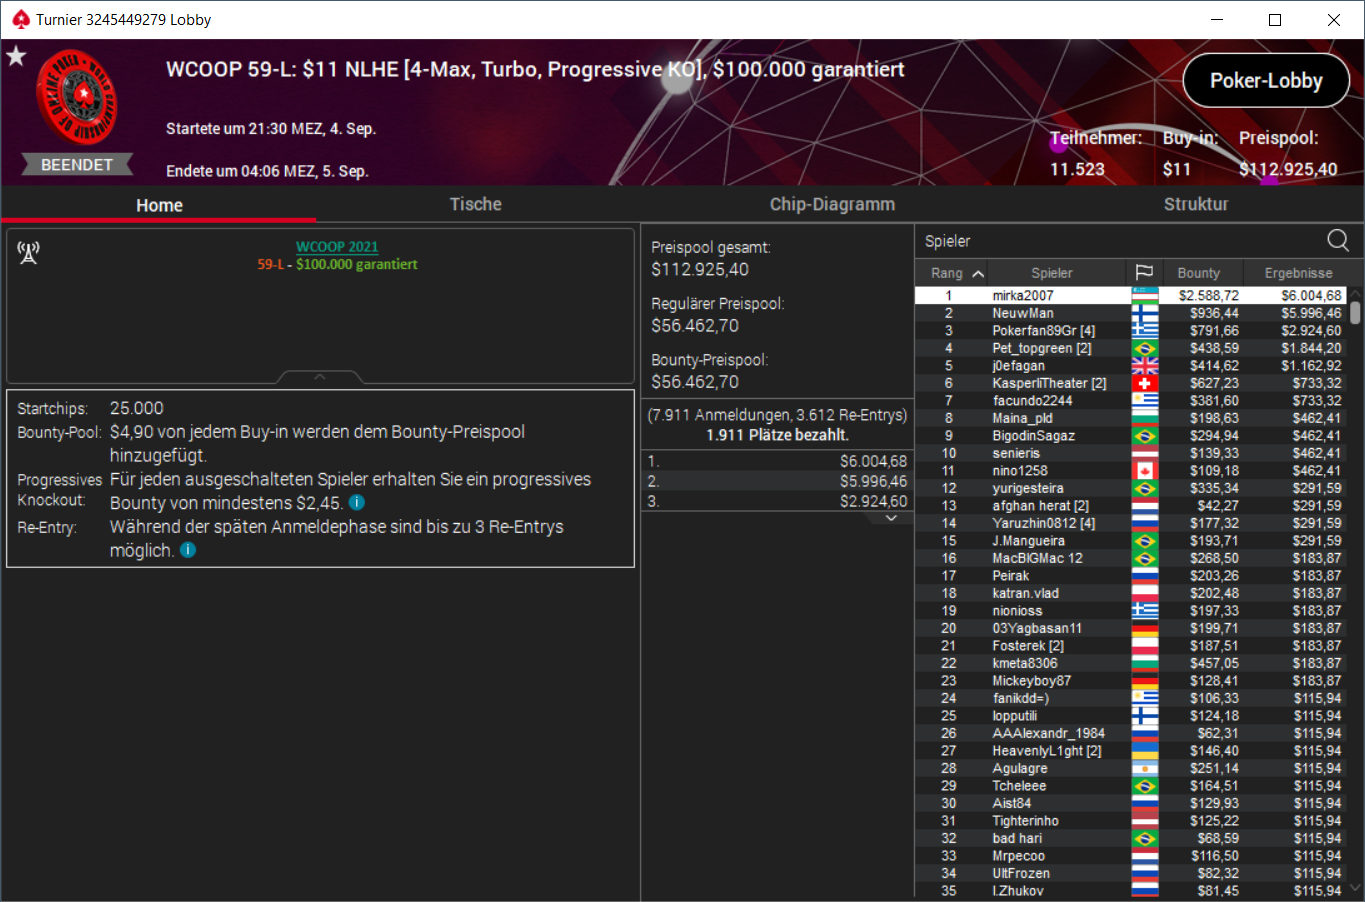1365x902 pixels.
Task: Select player J.Mangueira
Action: (x=1131, y=541)
